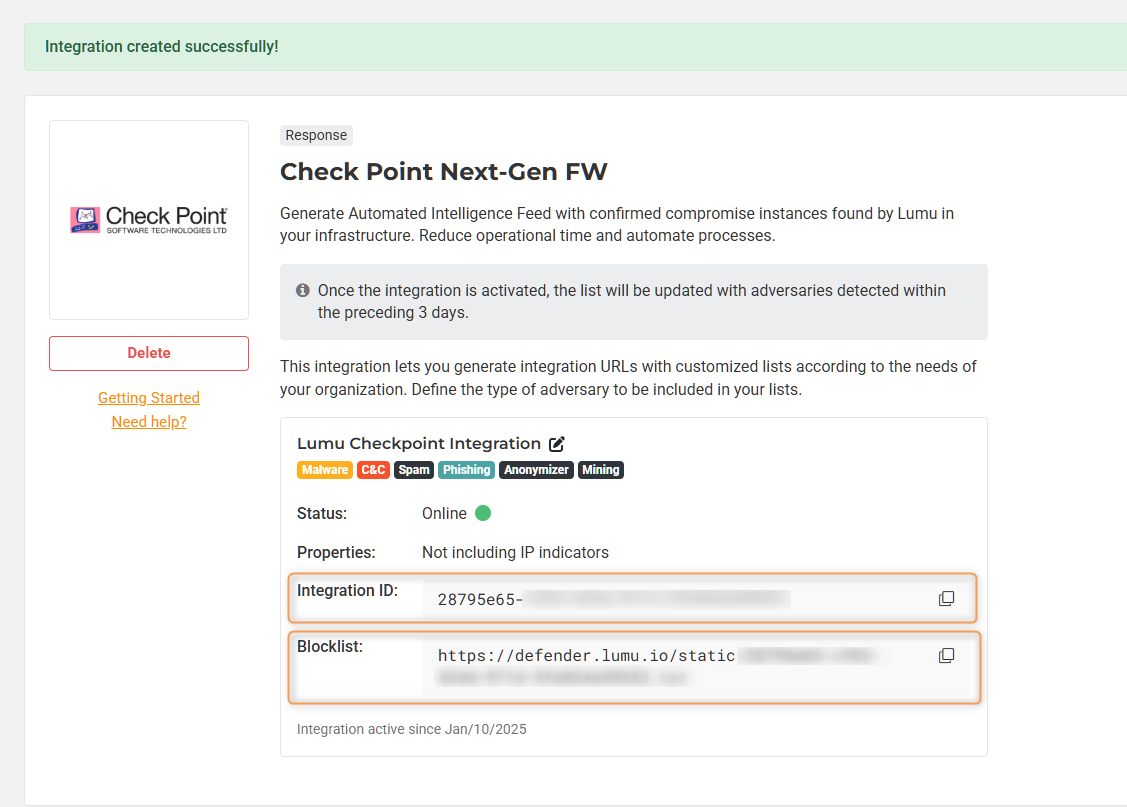Click the info icon in the gray notice
The height and width of the screenshot is (807, 1127).
click(x=303, y=291)
